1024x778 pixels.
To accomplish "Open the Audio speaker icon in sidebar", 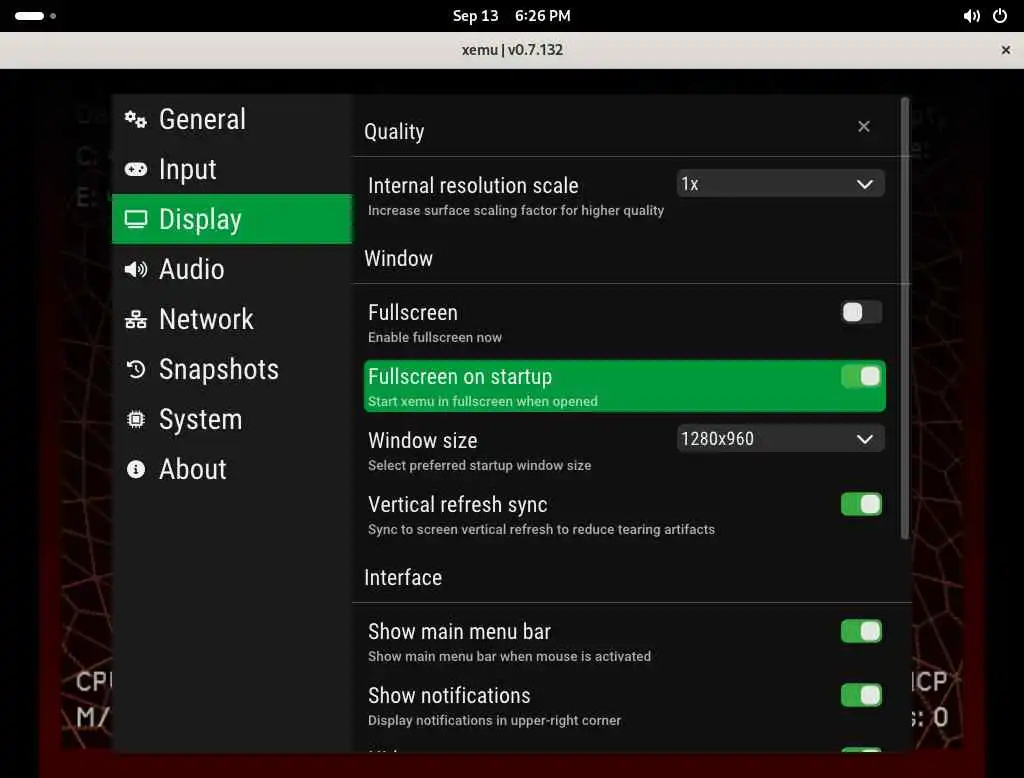I will click(136, 269).
